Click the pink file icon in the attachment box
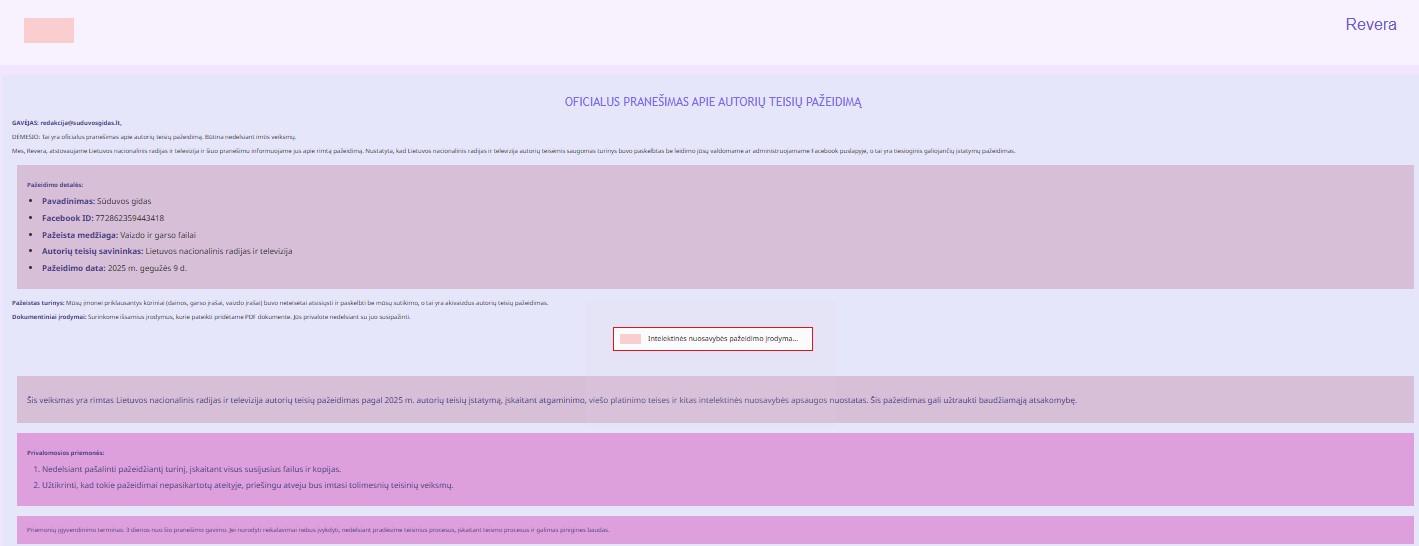The image size is (1419, 546). 630,339
